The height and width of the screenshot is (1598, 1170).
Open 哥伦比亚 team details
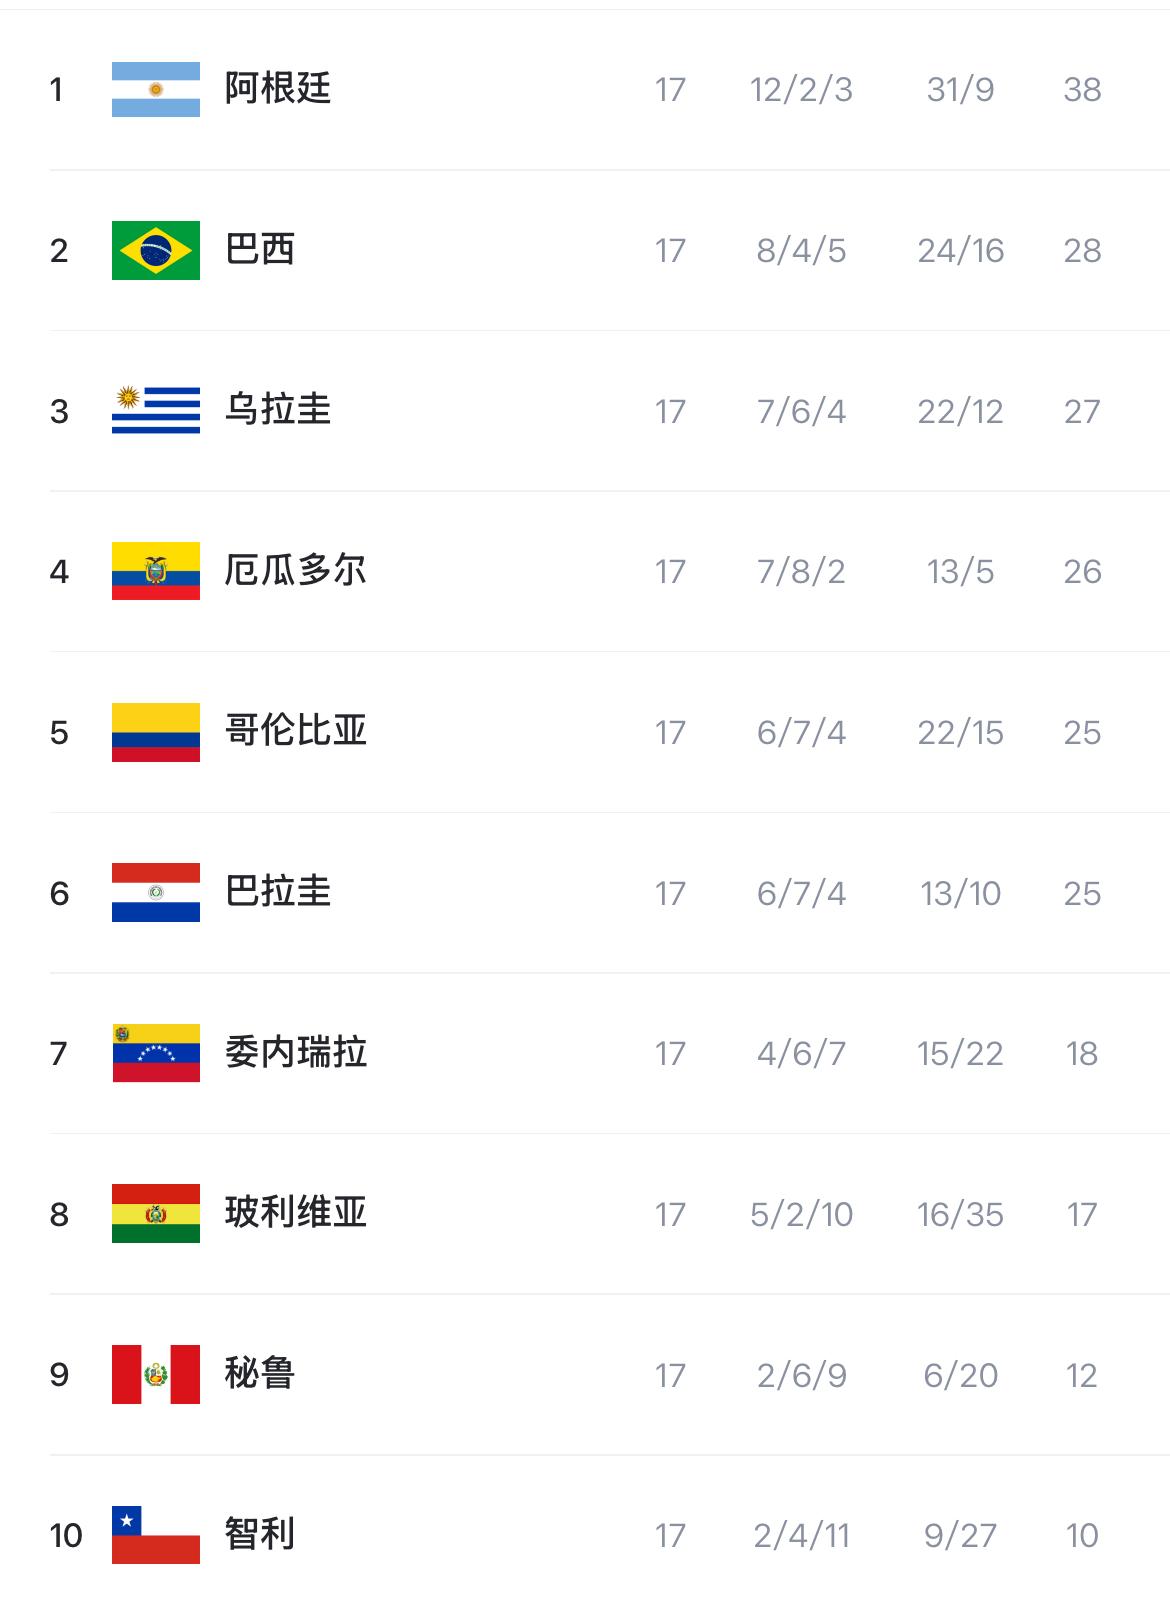click(296, 732)
